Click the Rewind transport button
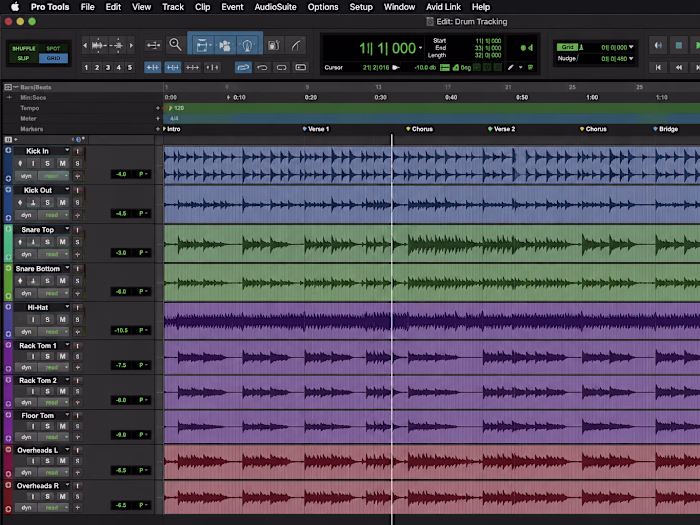 (x=679, y=67)
